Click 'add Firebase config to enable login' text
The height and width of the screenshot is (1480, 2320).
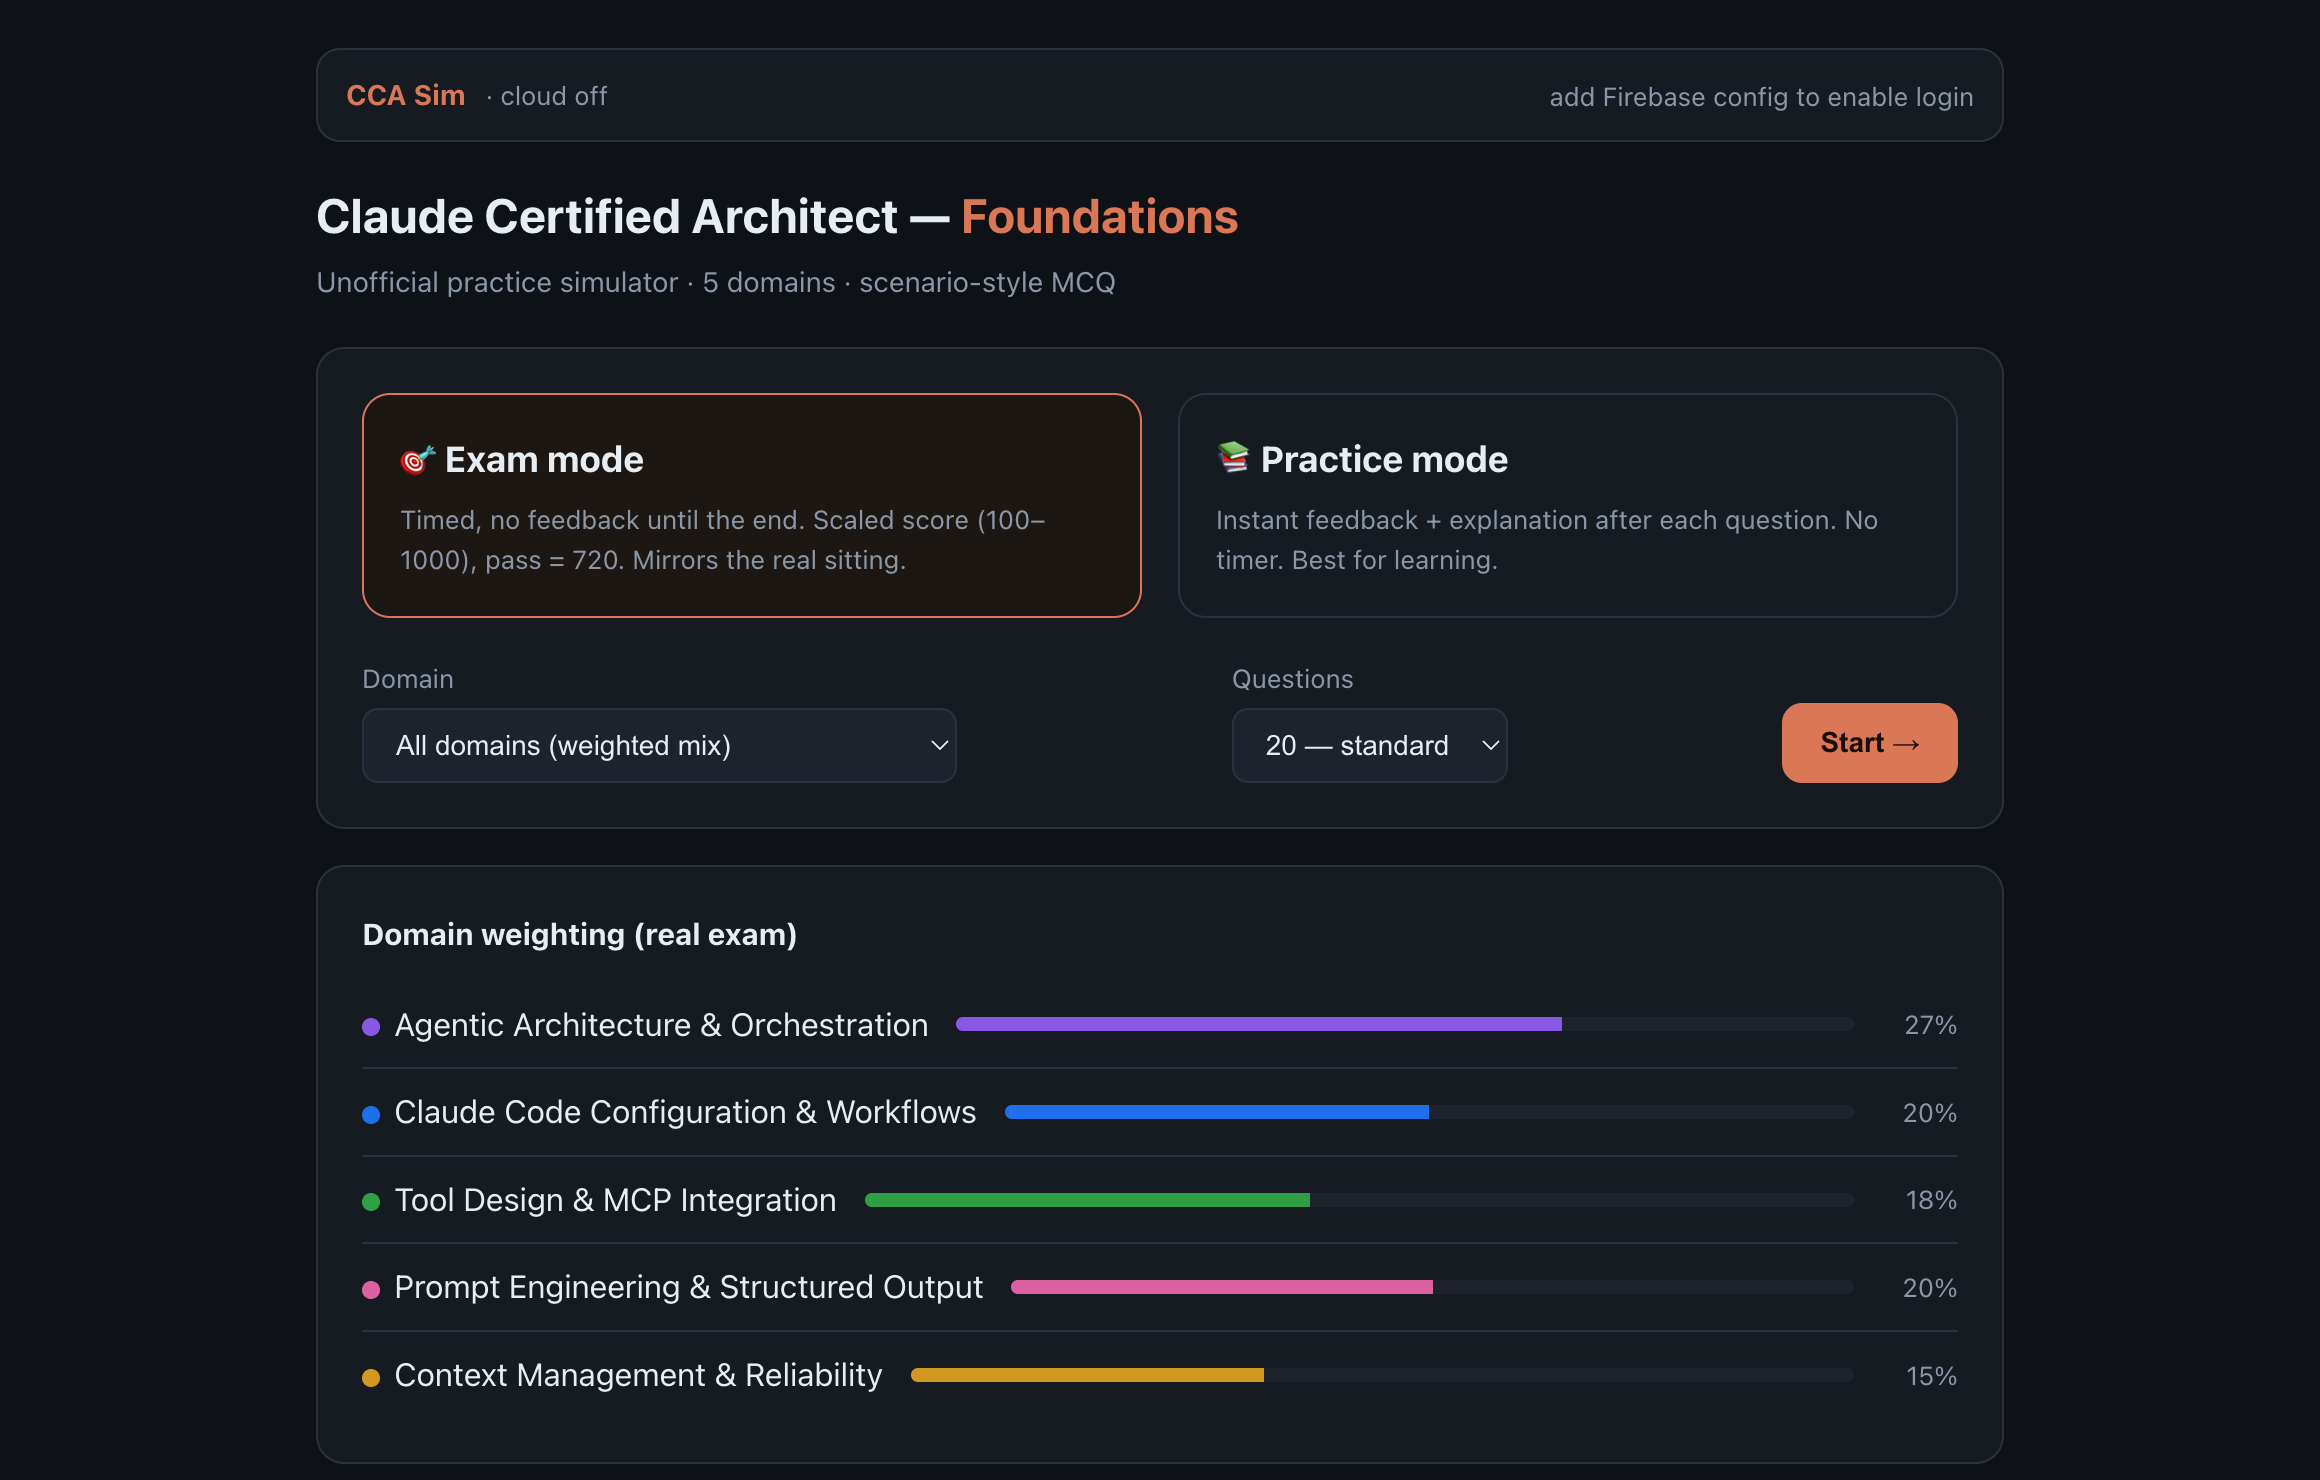(1761, 97)
